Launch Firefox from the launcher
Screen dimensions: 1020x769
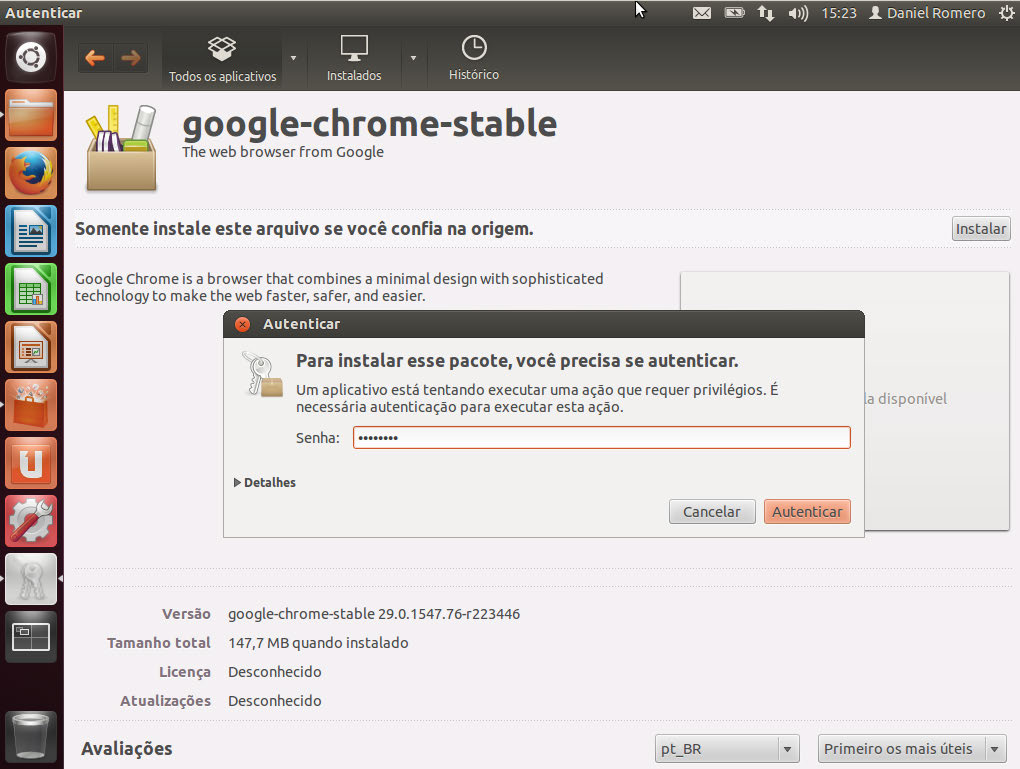[31, 173]
